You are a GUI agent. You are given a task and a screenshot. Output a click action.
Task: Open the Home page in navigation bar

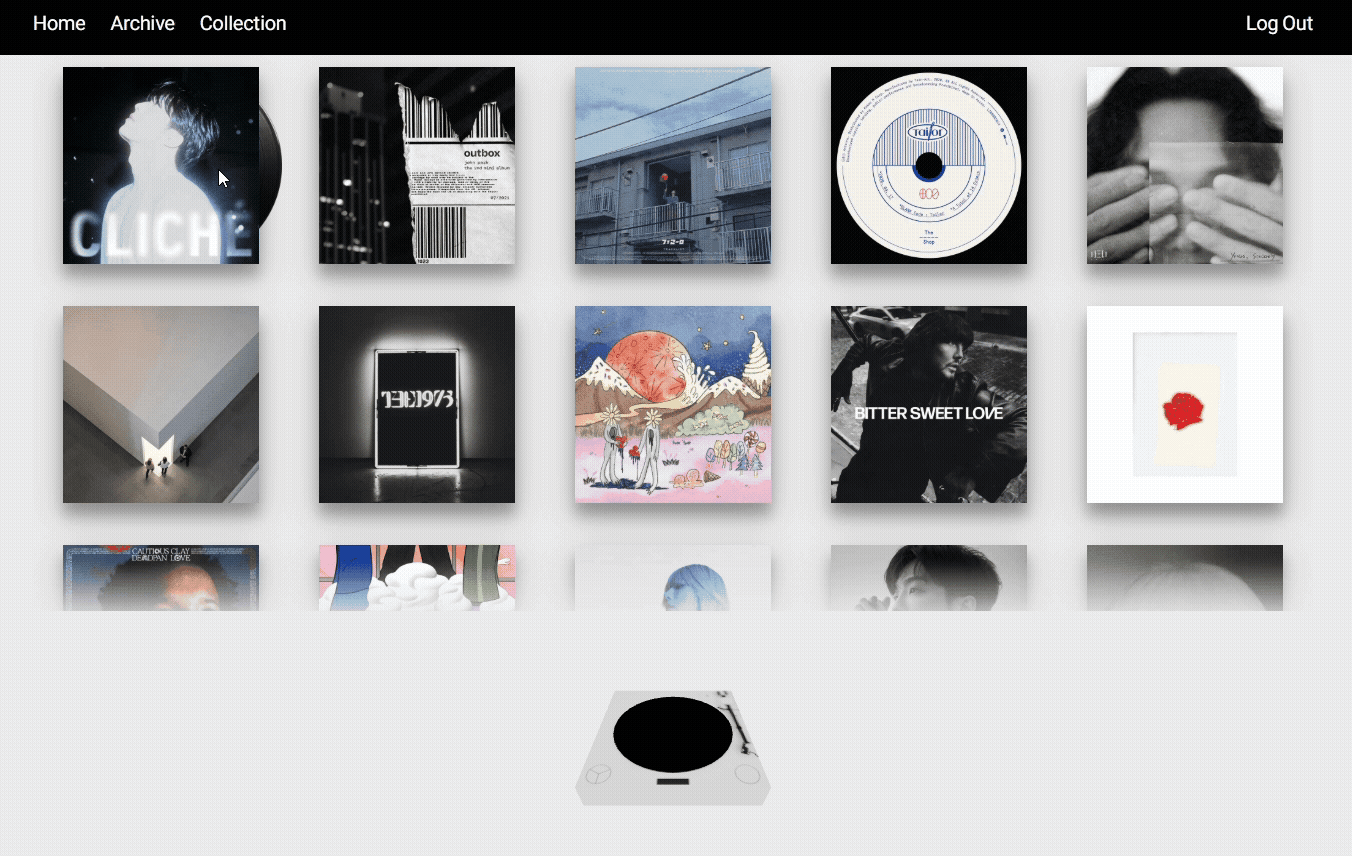[x=59, y=23]
